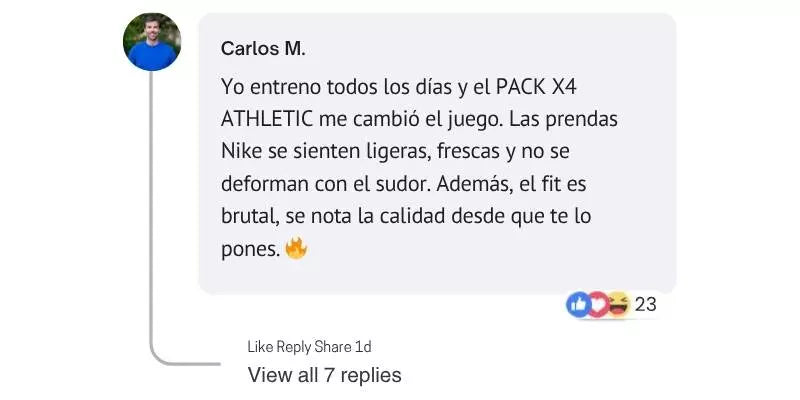The height and width of the screenshot is (400, 800).
Task: Like Carlos M.'s comment
Action: coord(260,347)
